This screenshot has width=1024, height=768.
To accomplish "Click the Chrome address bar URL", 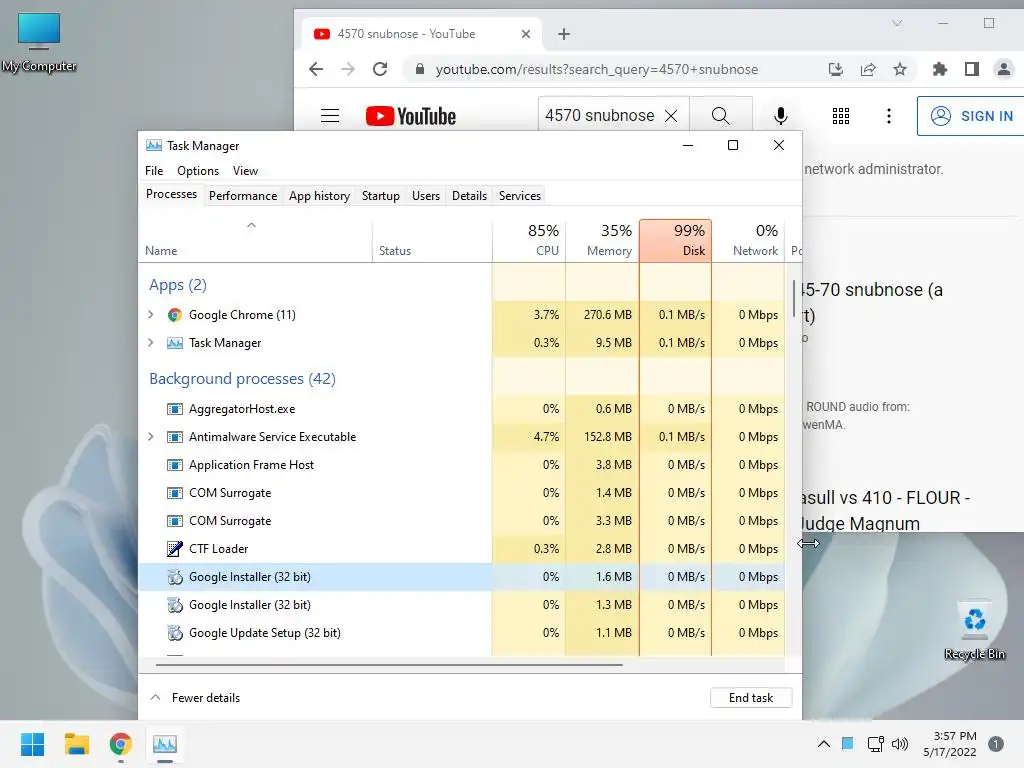I will tap(596, 69).
